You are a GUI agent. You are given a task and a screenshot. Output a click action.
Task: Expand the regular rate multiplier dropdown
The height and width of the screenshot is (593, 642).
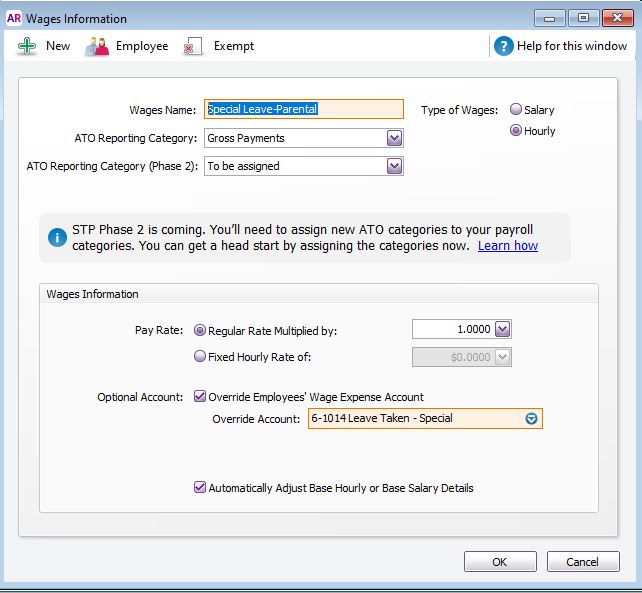coord(502,330)
